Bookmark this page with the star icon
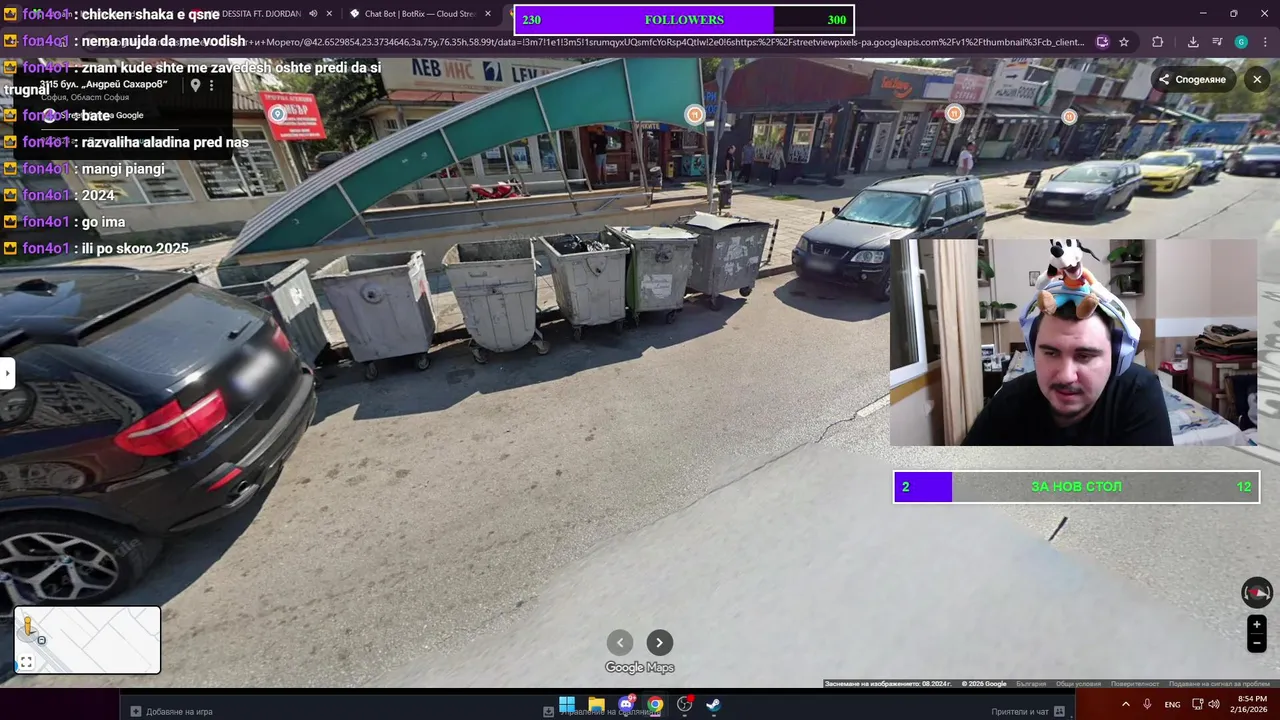The height and width of the screenshot is (720, 1280). pyautogui.click(x=1124, y=42)
